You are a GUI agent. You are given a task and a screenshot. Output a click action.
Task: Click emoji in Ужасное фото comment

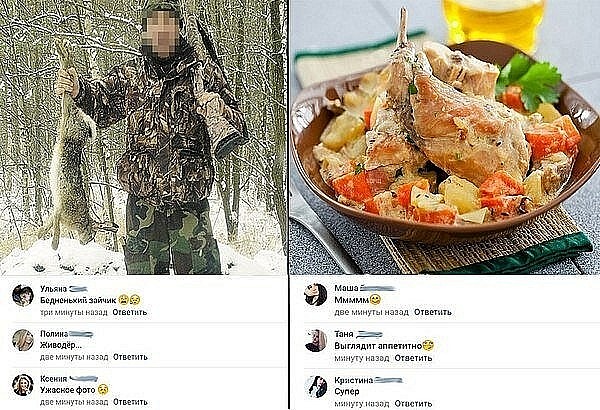(x=103, y=390)
